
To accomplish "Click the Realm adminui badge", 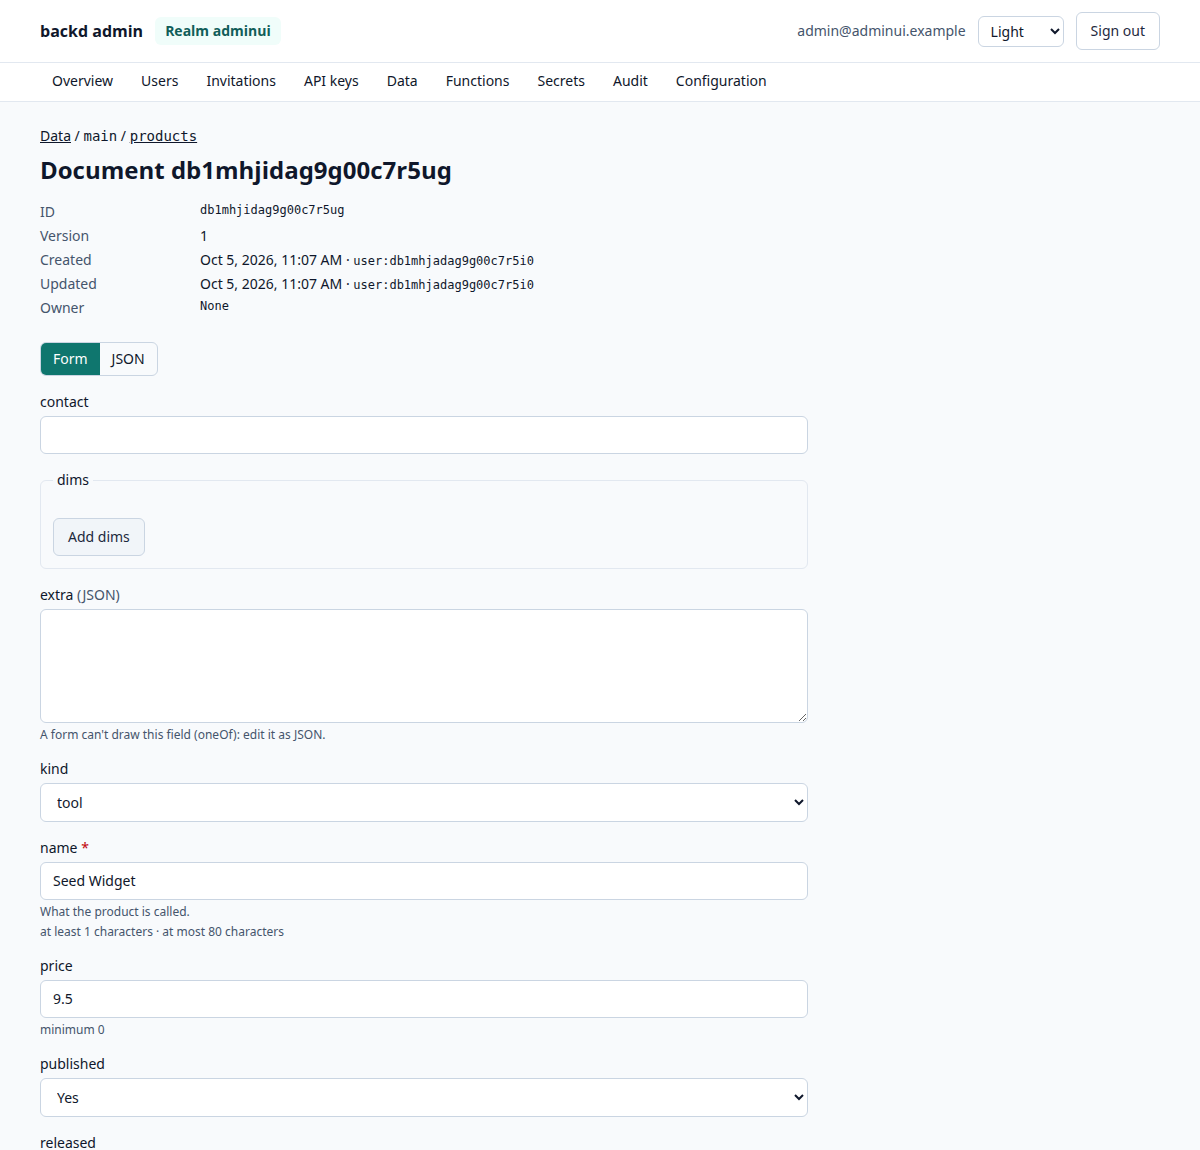I will (218, 31).
